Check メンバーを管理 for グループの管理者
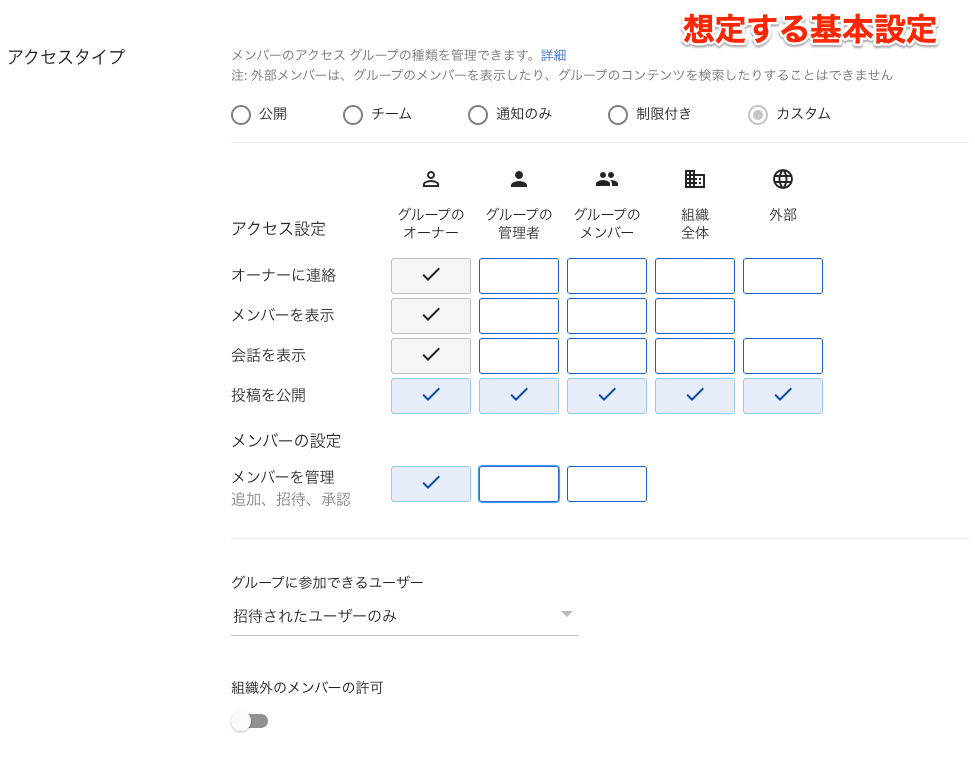Viewport: 975px width, 757px height. tap(519, 484)
